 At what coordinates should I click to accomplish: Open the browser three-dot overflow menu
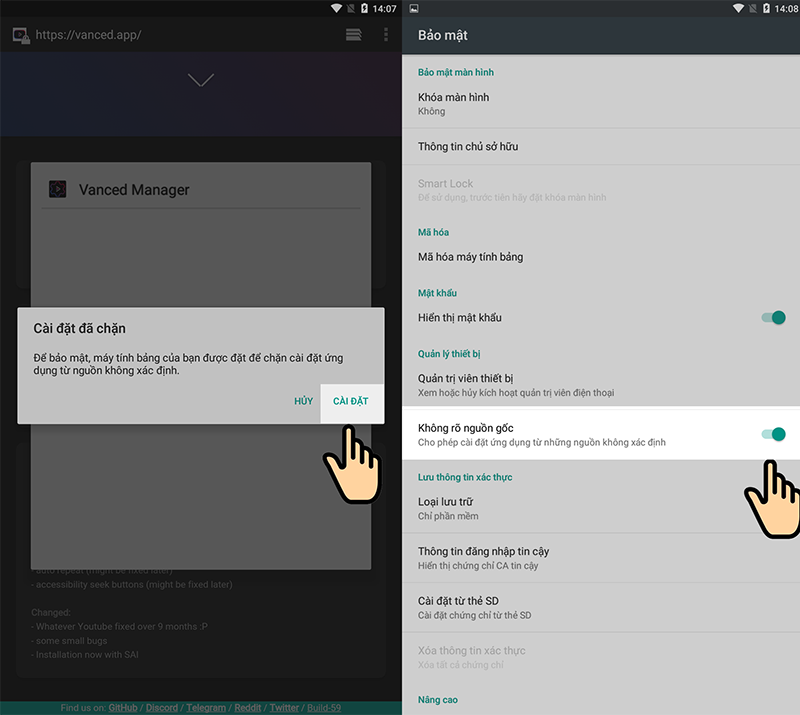click(x=386, y=35)
